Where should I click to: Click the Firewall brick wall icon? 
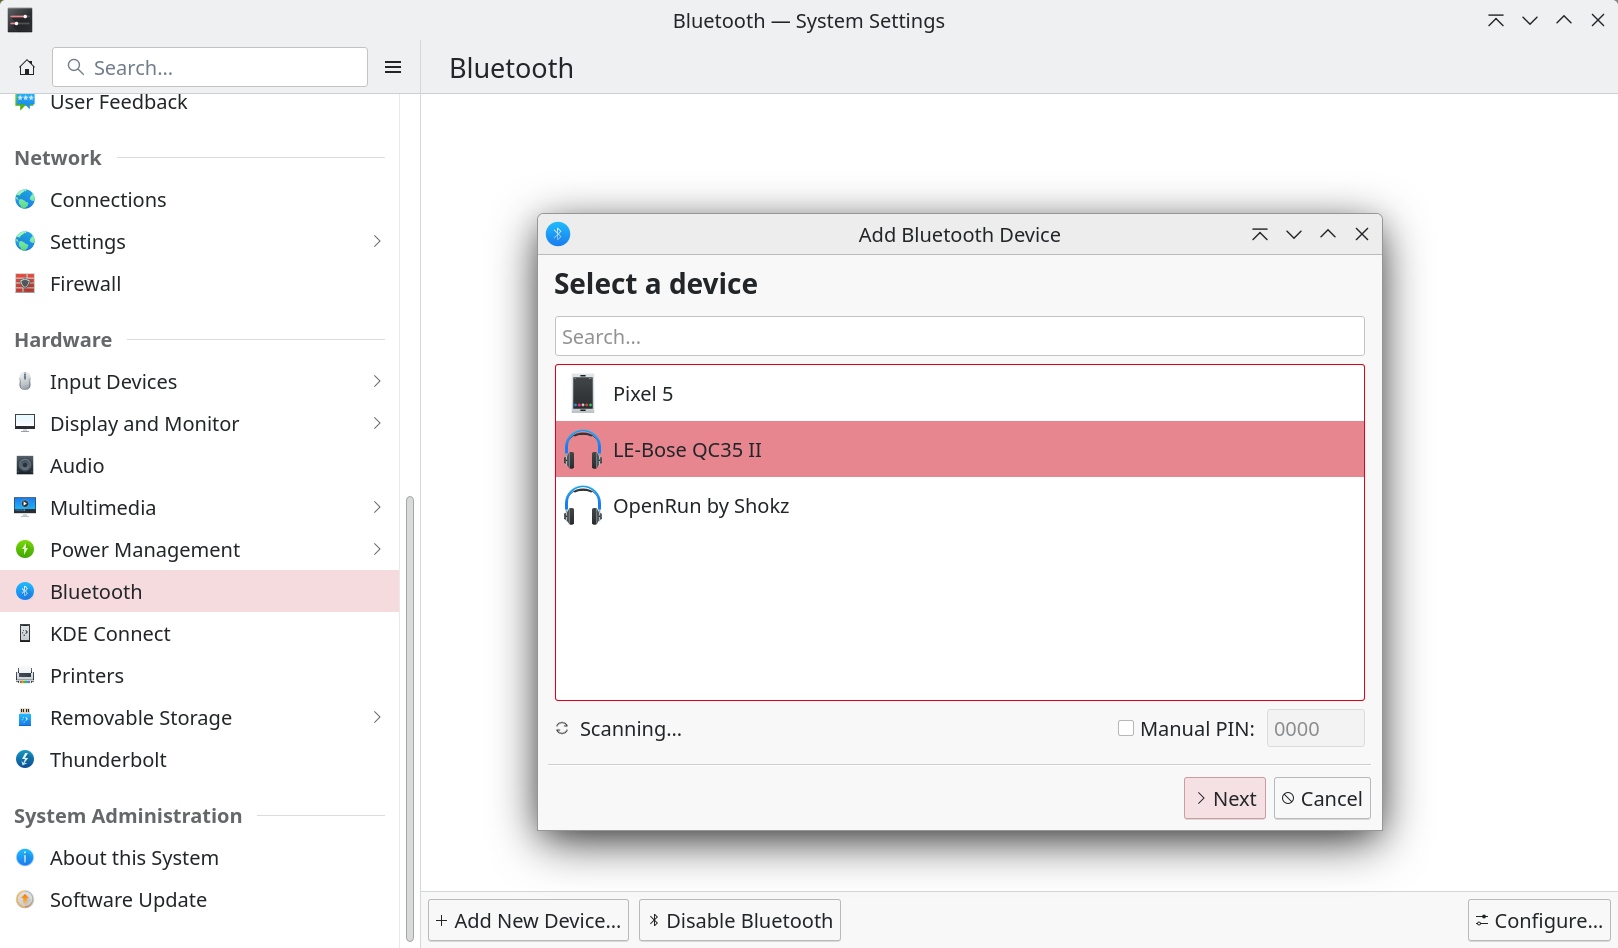25,283
